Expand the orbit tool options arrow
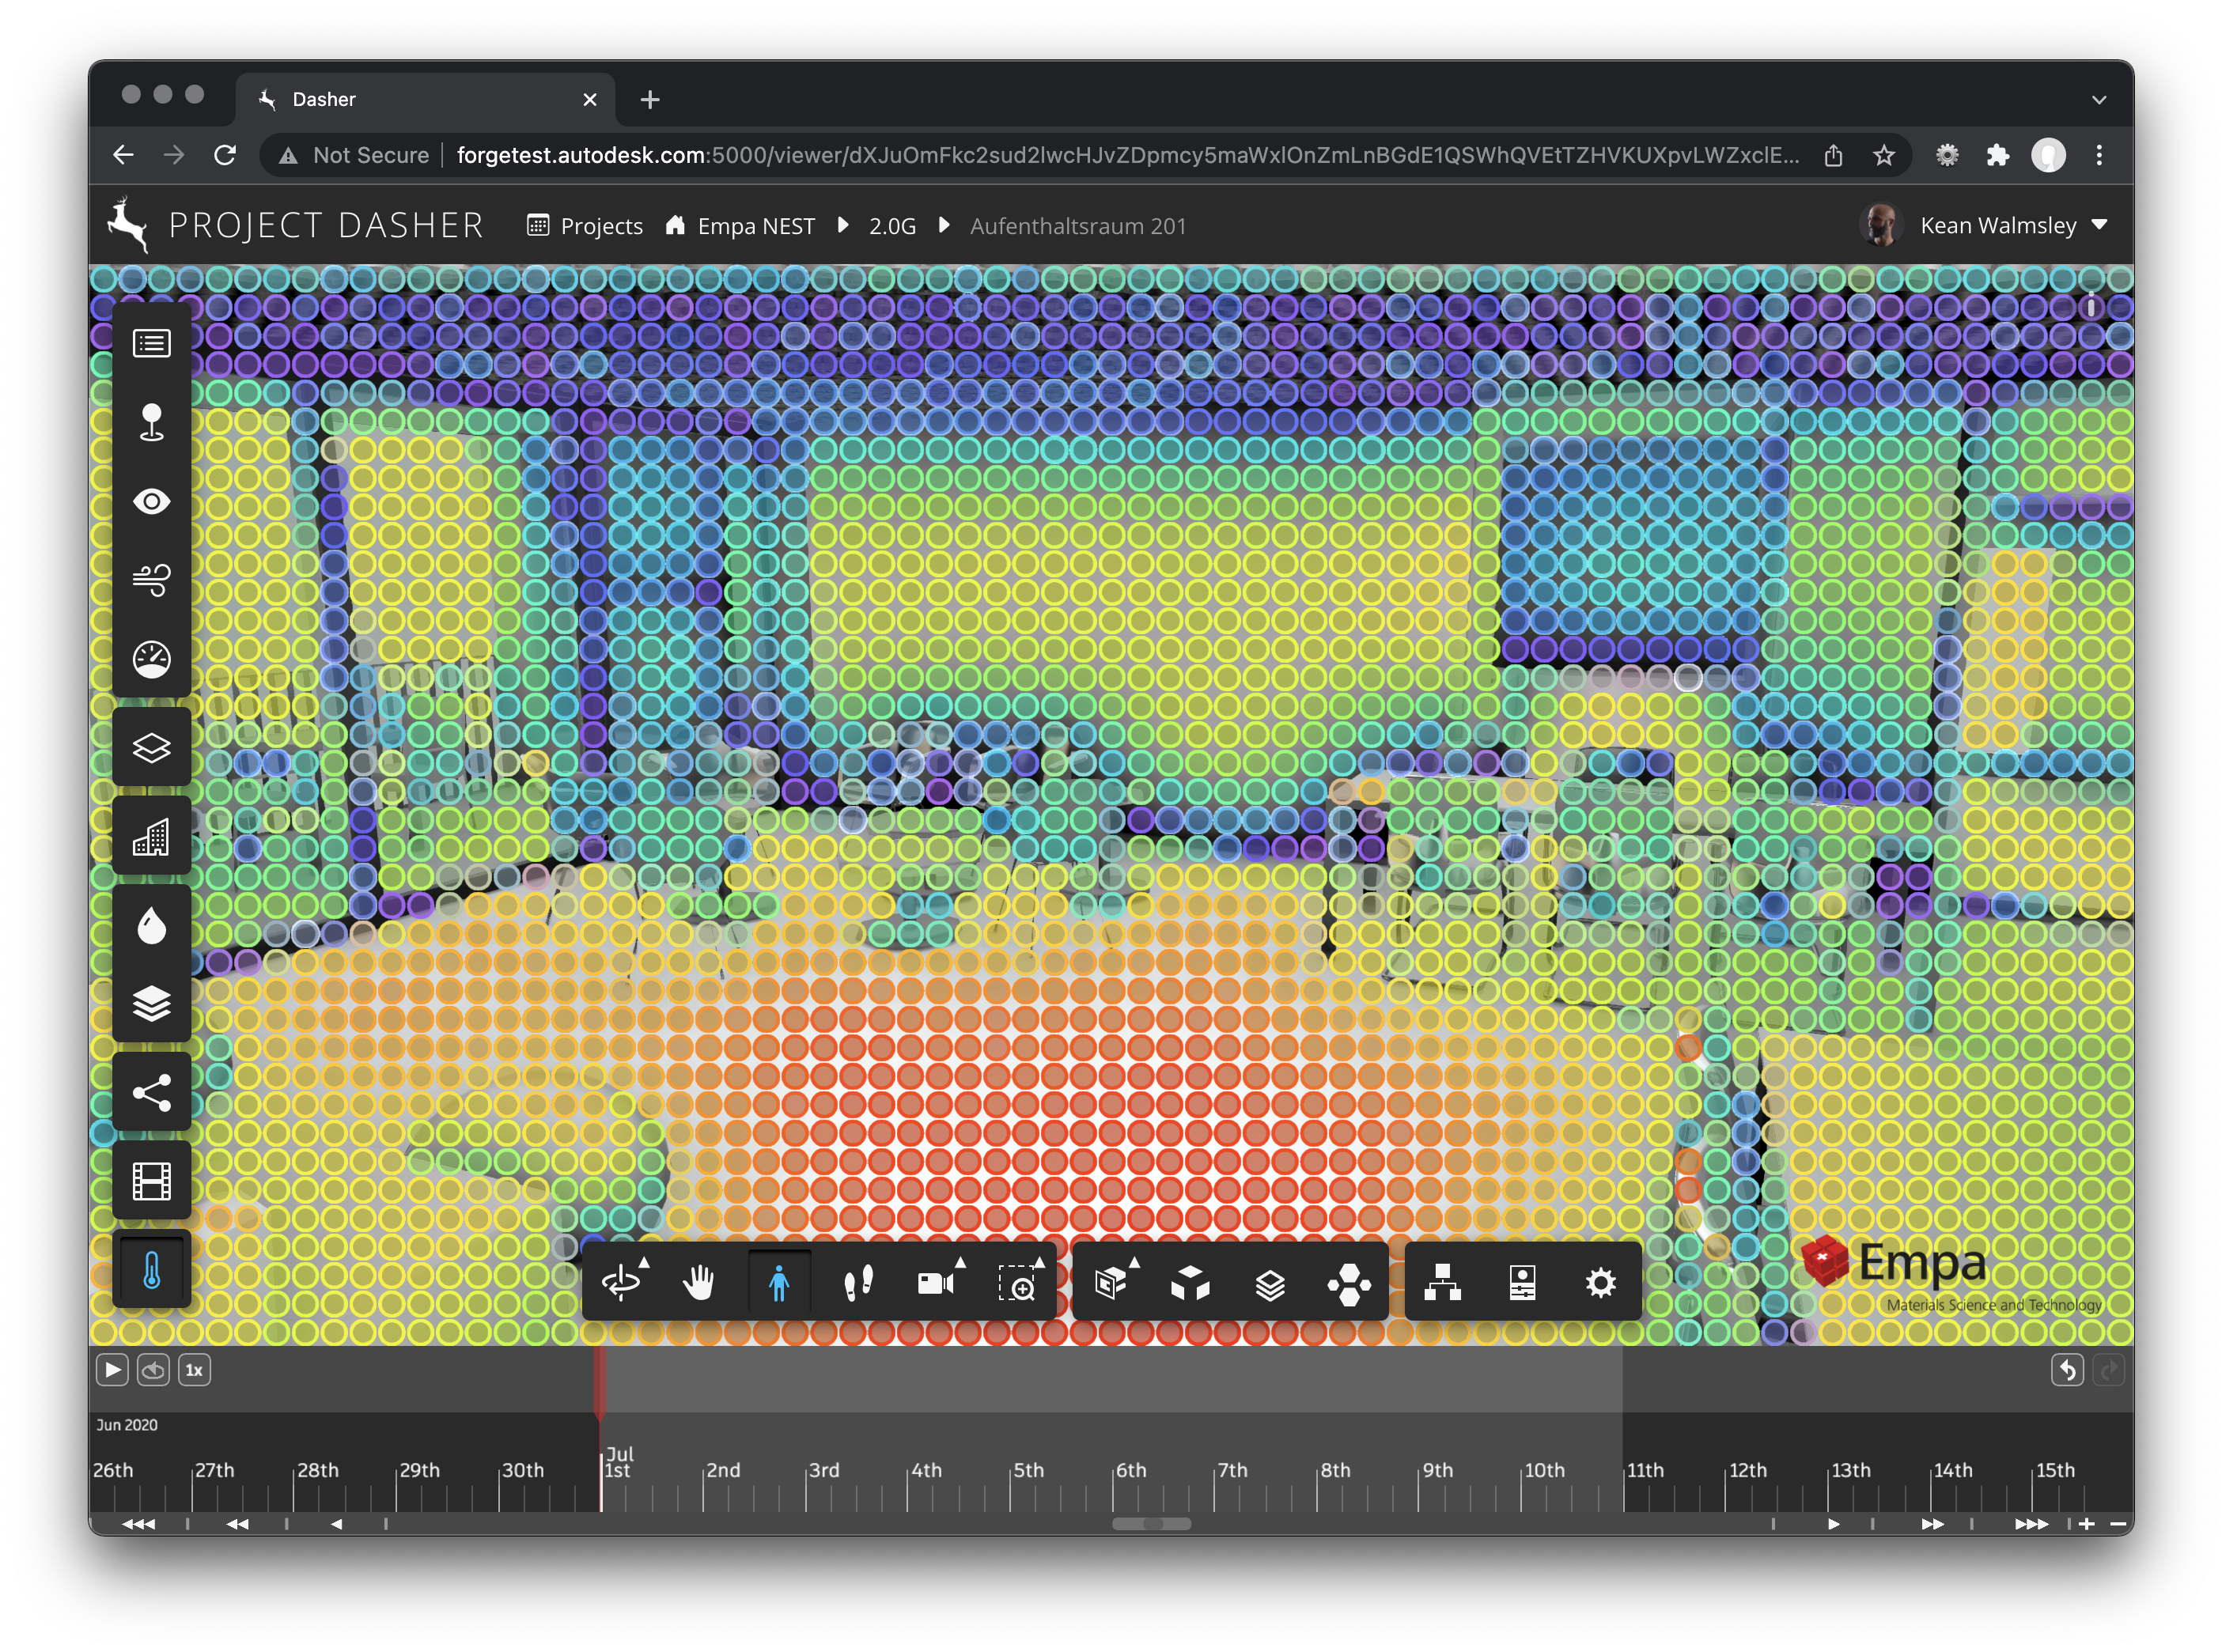The width and height of the screenshot is (2222, 1652). coord(644,1263)
